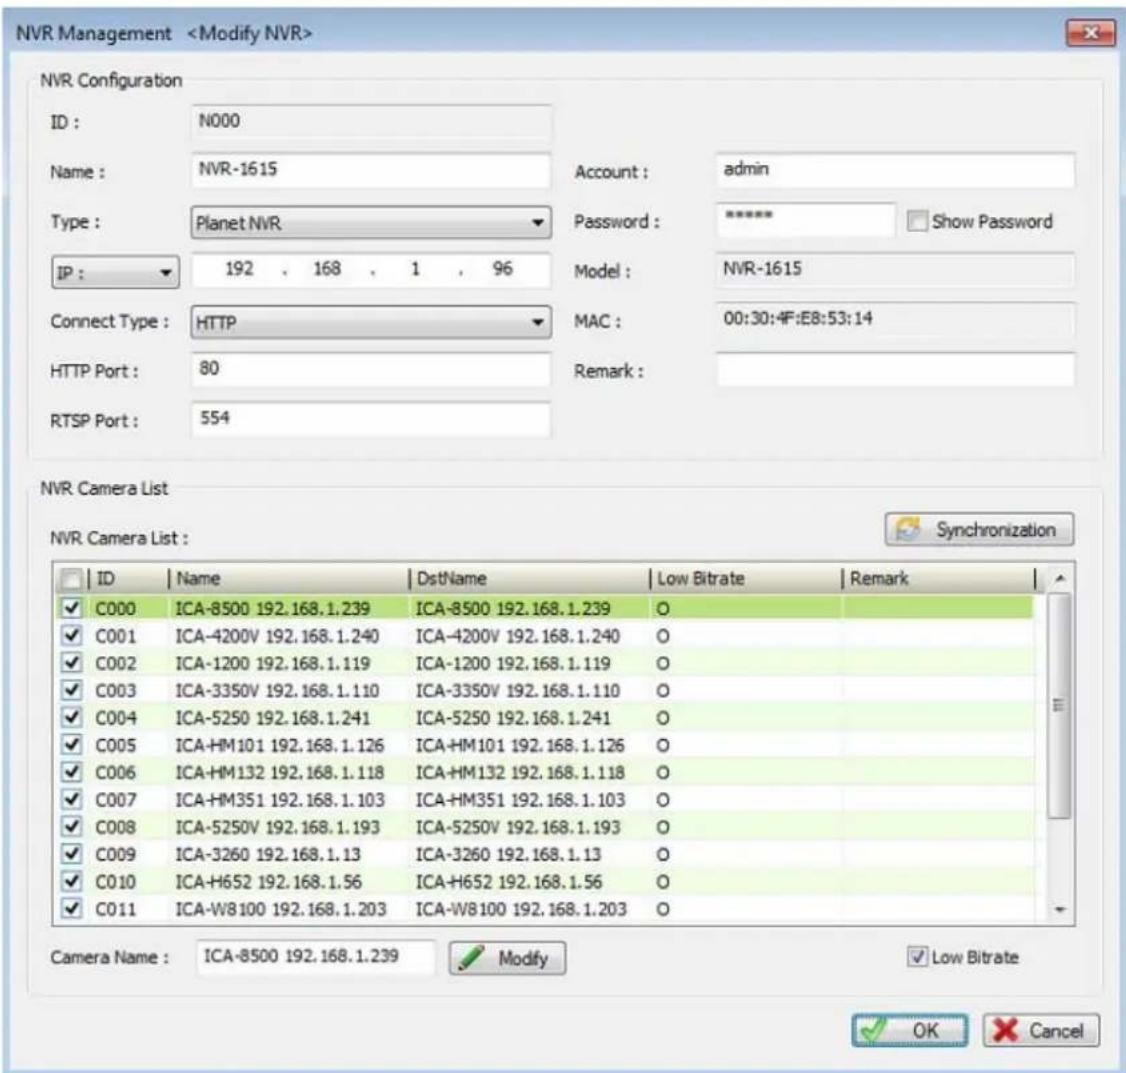Click the IP address first octet 192
Viewport: 1126px width, 1073px height.
pyautogui.click(x=239, y=269)
